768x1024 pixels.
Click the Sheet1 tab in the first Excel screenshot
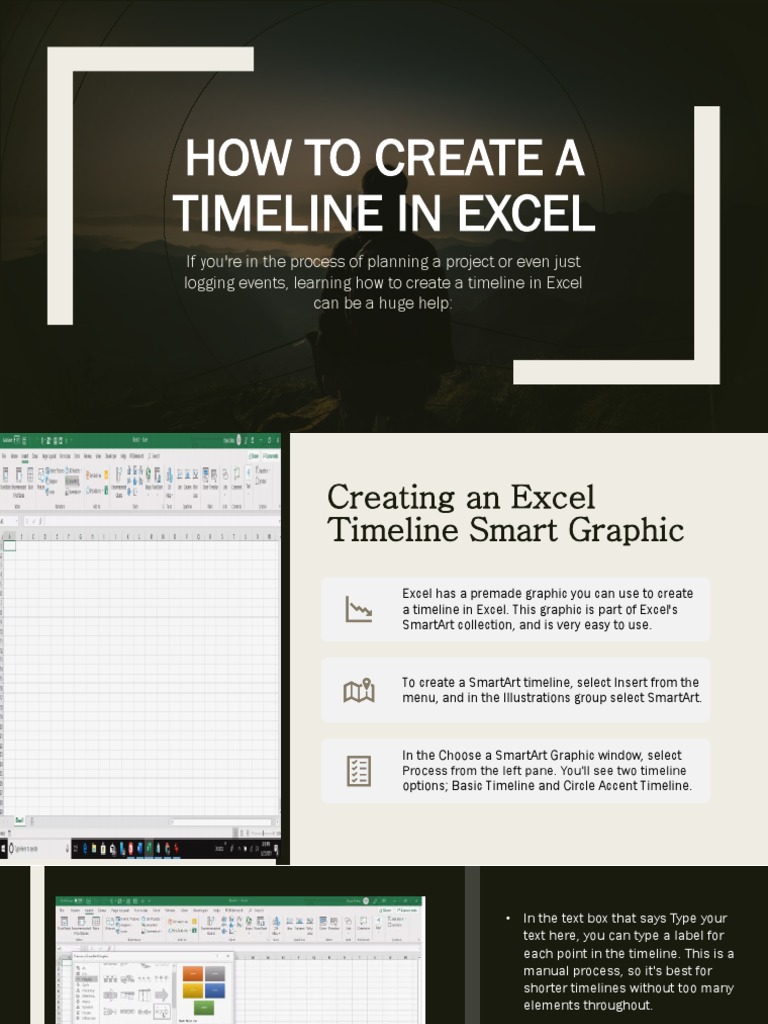pos(20,820)
